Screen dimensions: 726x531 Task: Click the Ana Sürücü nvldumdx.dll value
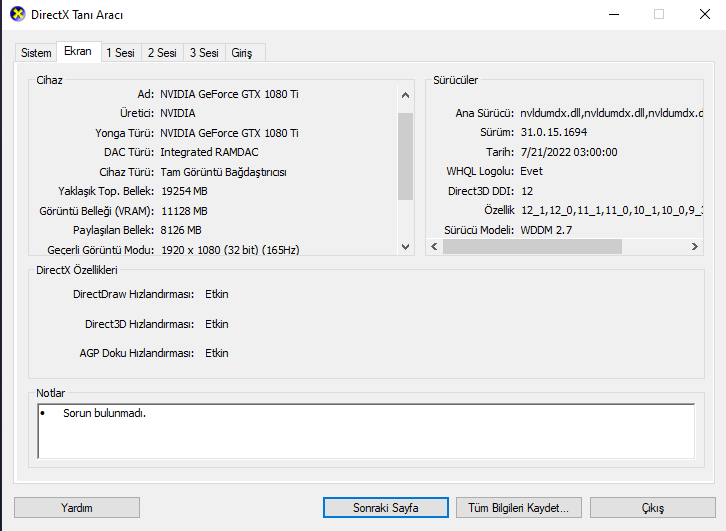coord(611,113)
